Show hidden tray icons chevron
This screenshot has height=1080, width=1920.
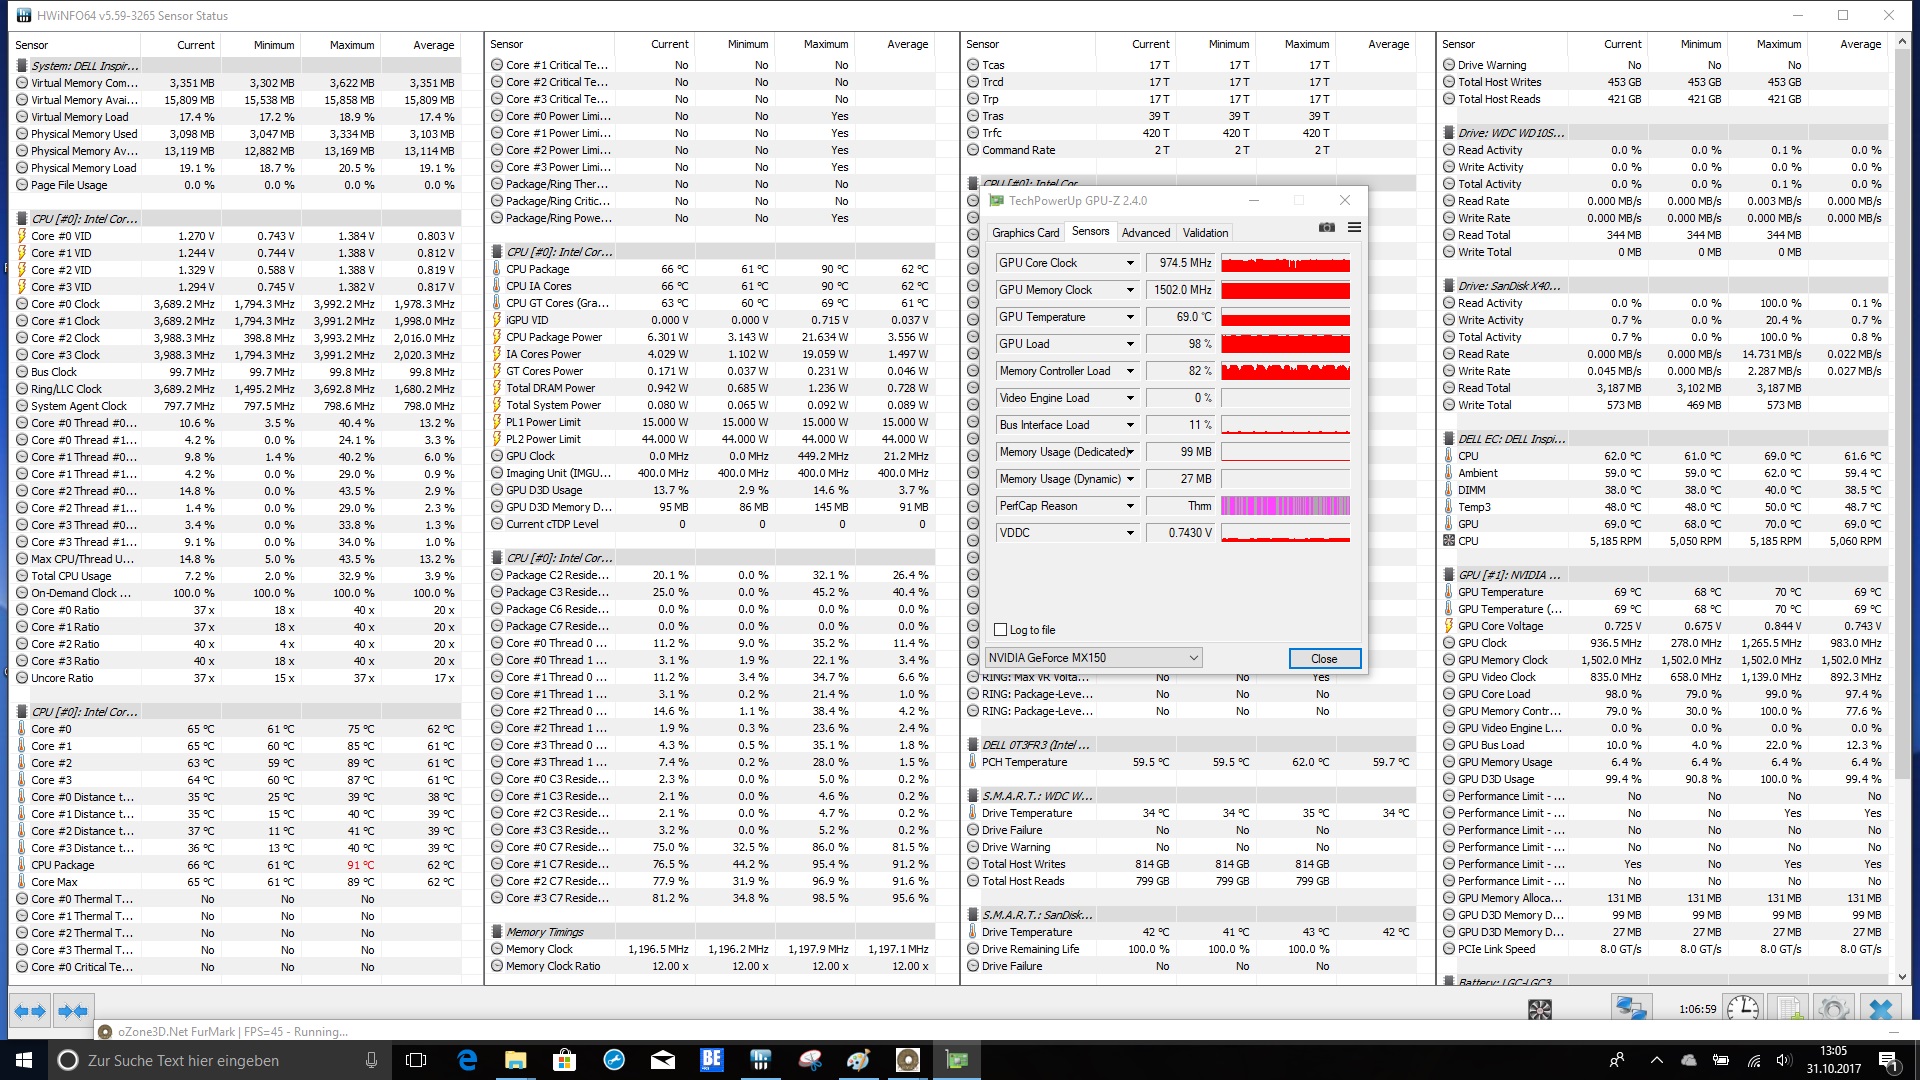click(1657, 1060)
